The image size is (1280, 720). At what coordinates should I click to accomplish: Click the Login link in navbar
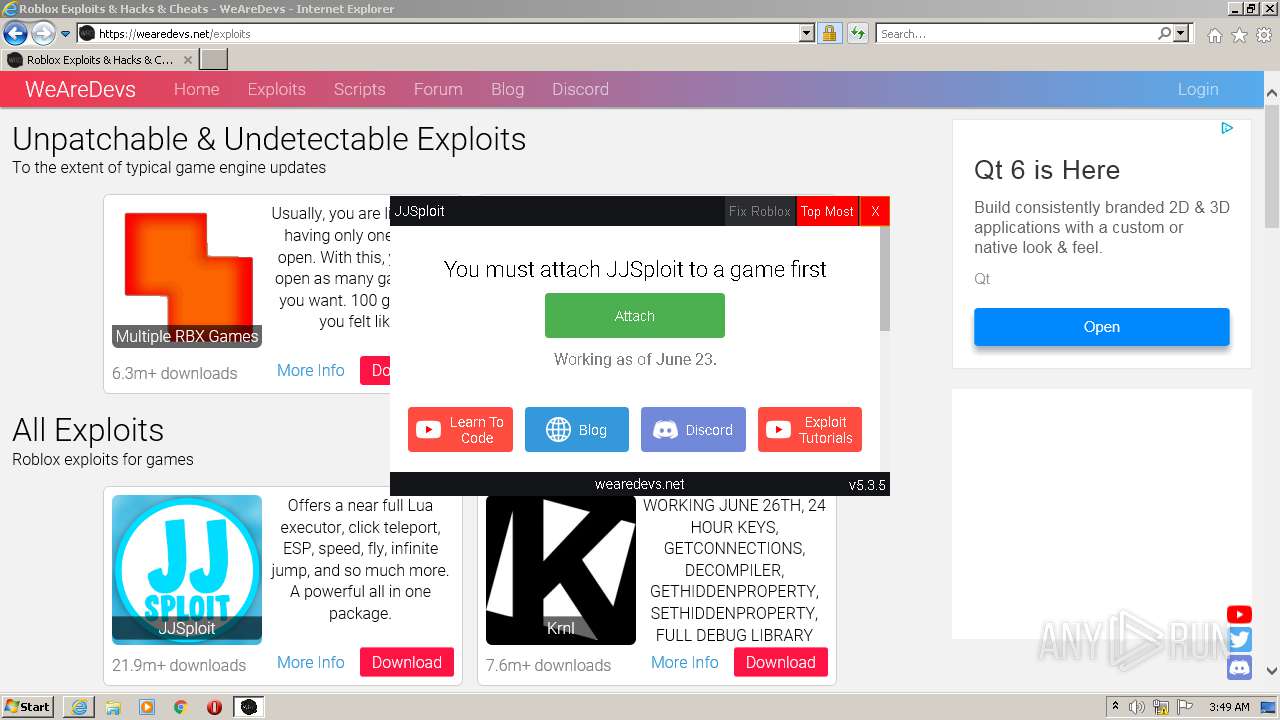pos(1197,89)
